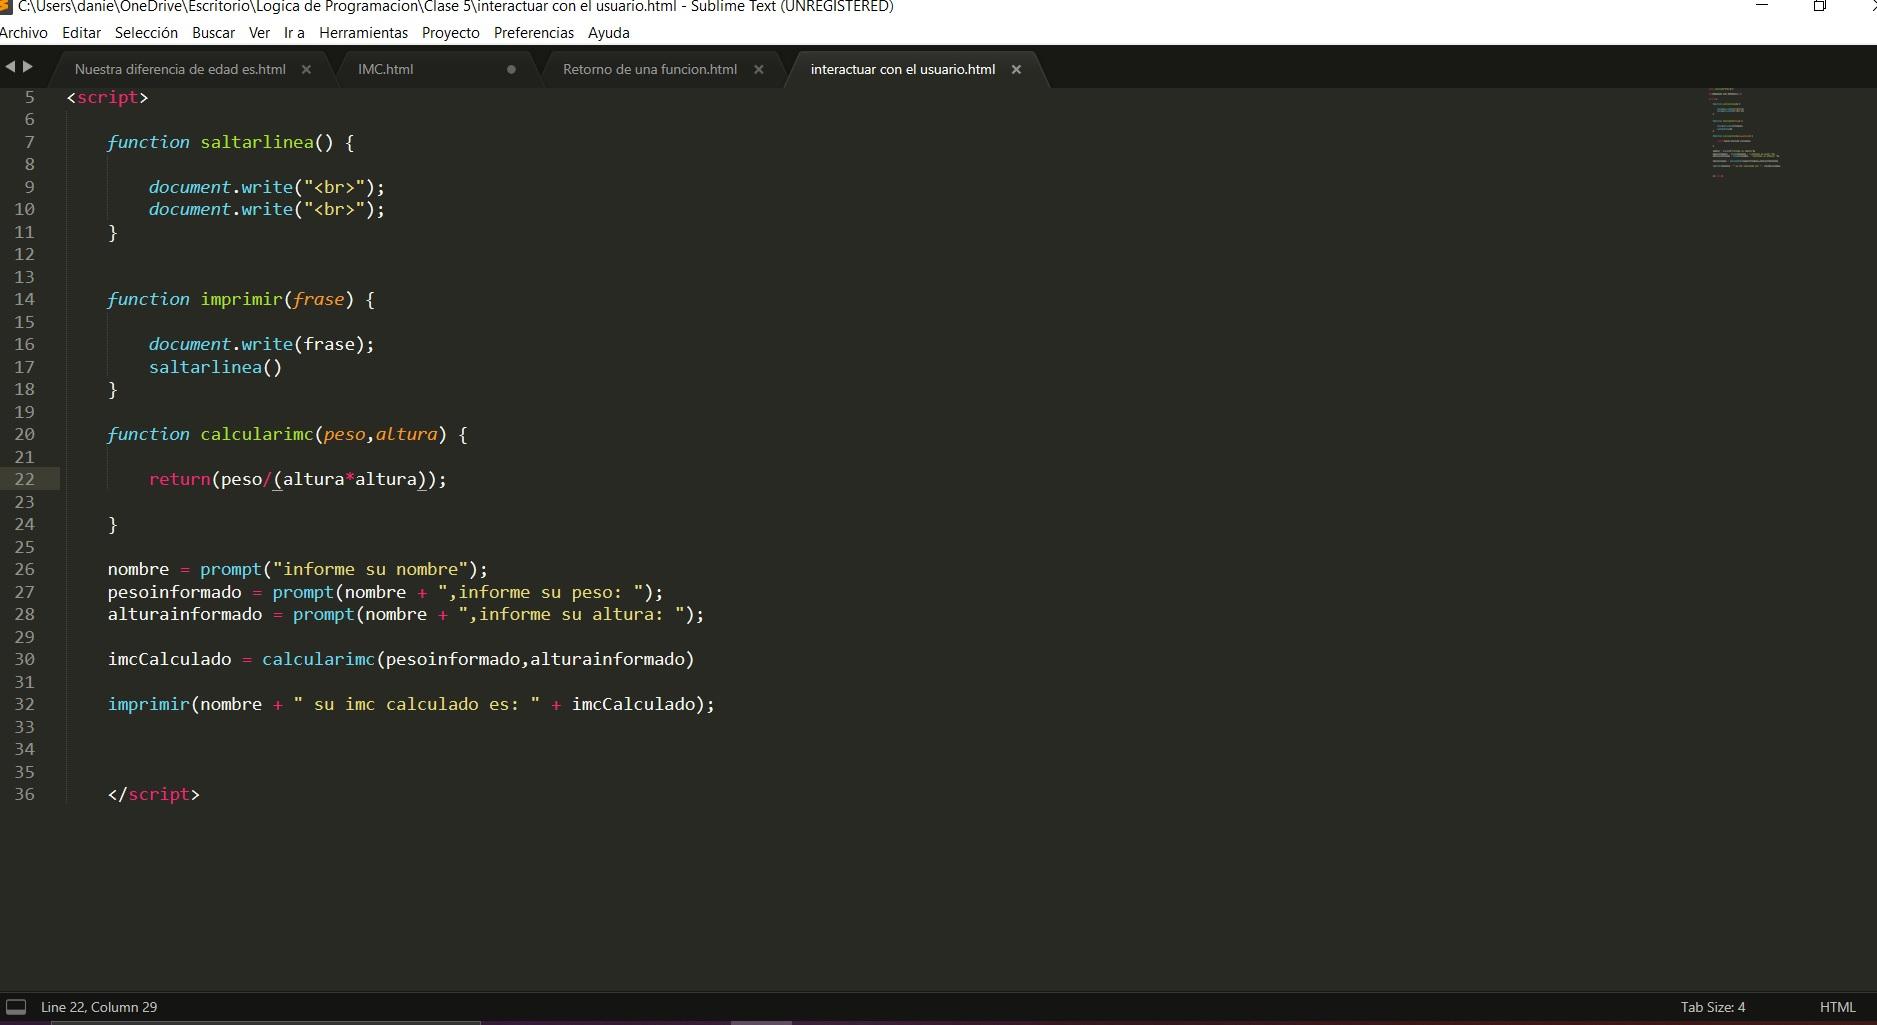
Task: Click the minimap code preview
Action: pyautogui.click(x=1745, y=133)
